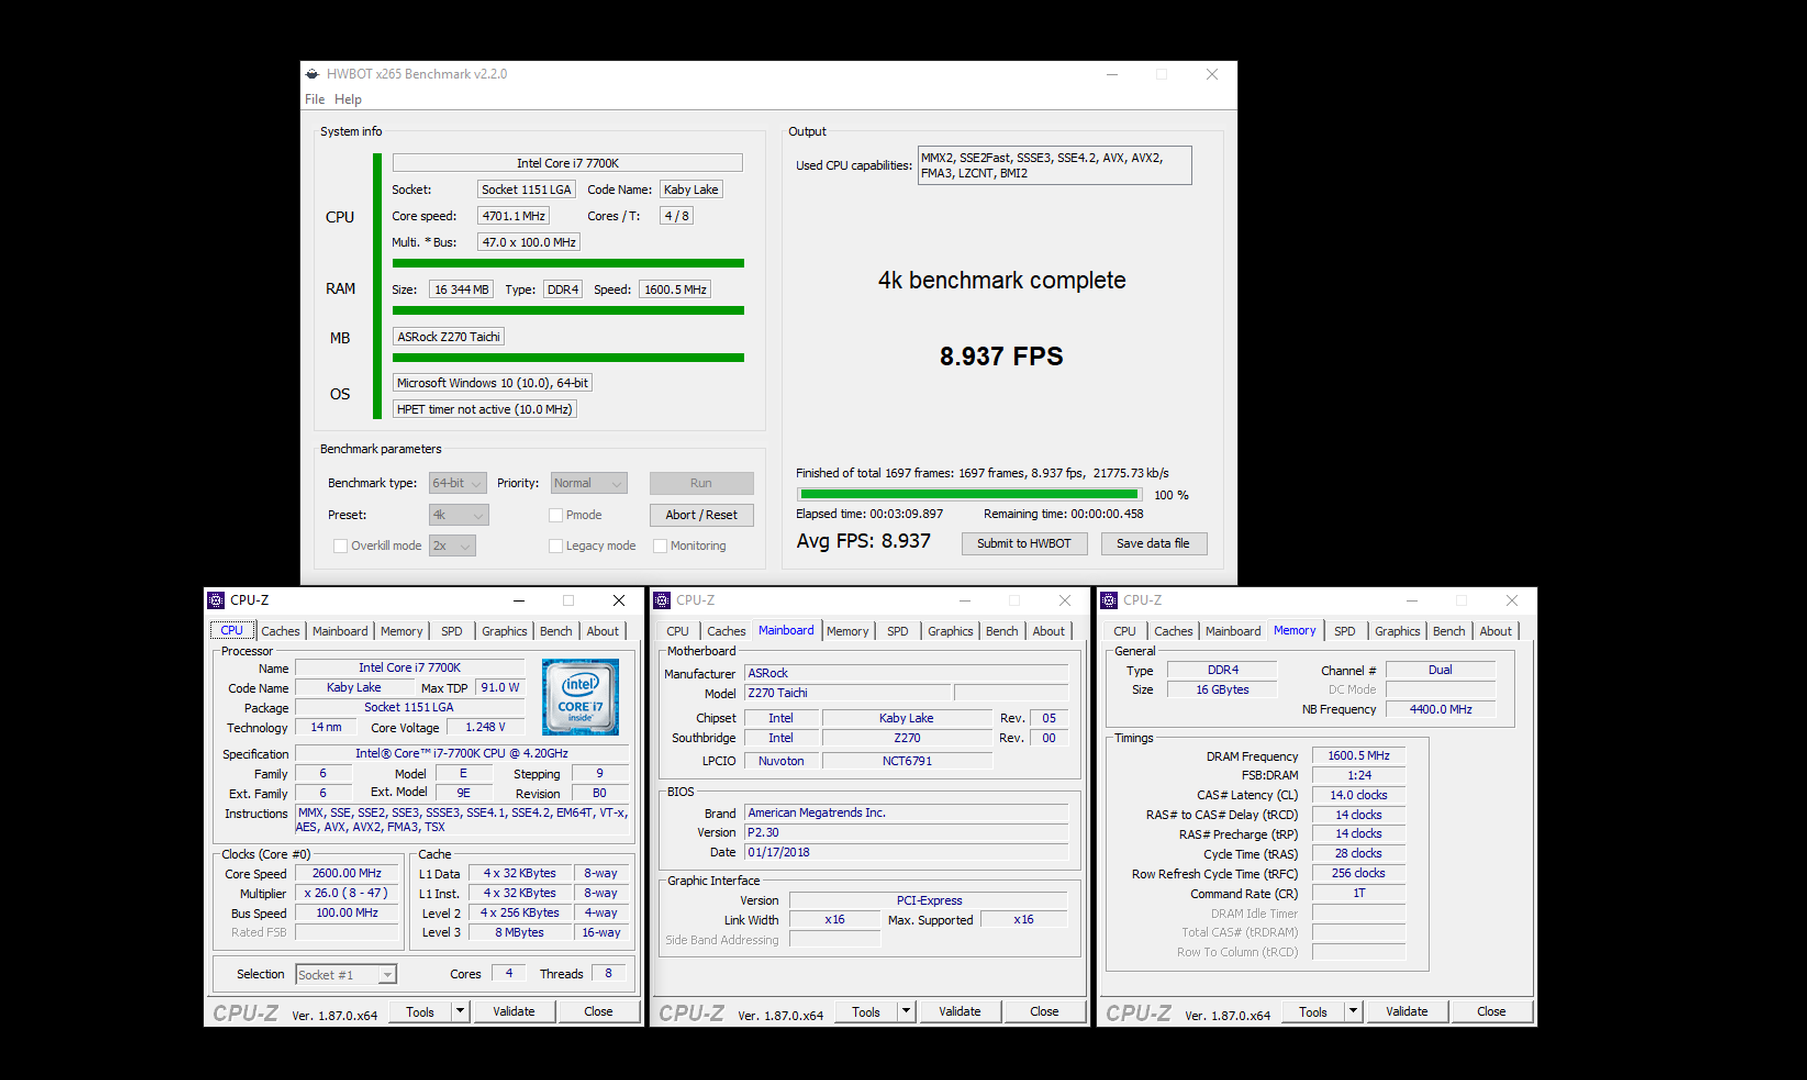The height and width of the screenshot is (1080, 1807).
Task: Toggle the Pmode checkbox
Action: 556,515
